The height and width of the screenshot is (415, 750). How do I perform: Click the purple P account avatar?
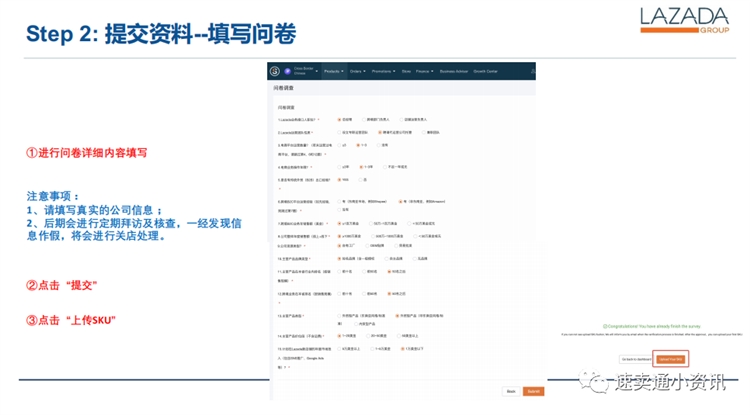coord(287,71)
